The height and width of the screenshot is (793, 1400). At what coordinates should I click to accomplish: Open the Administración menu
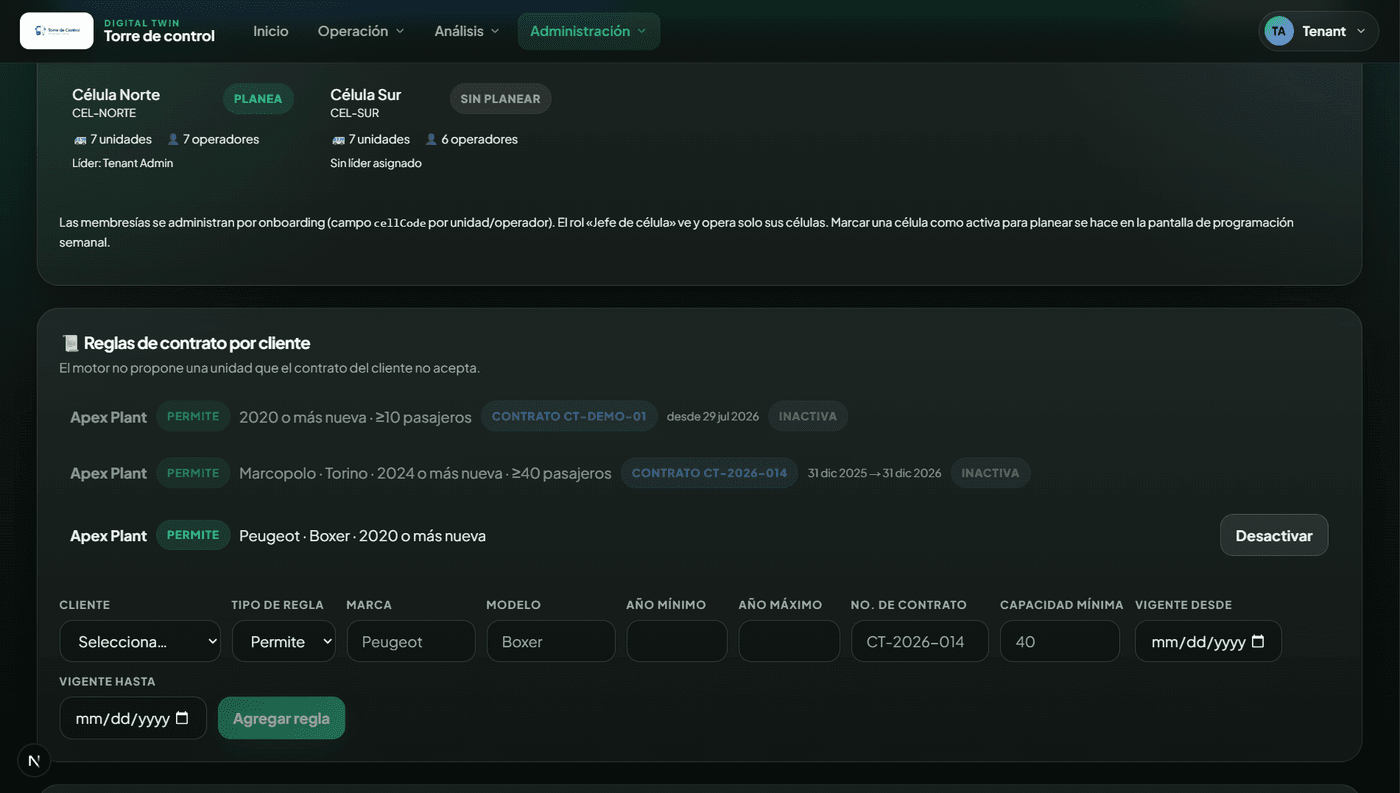coord(588,31)
